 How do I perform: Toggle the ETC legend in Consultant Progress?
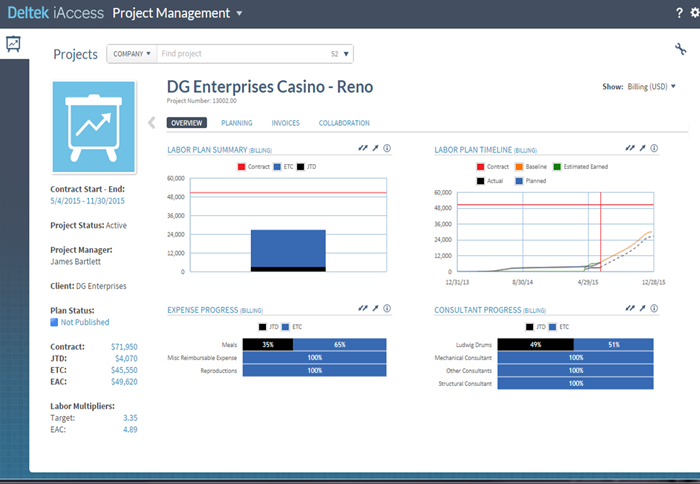point(559,327)
